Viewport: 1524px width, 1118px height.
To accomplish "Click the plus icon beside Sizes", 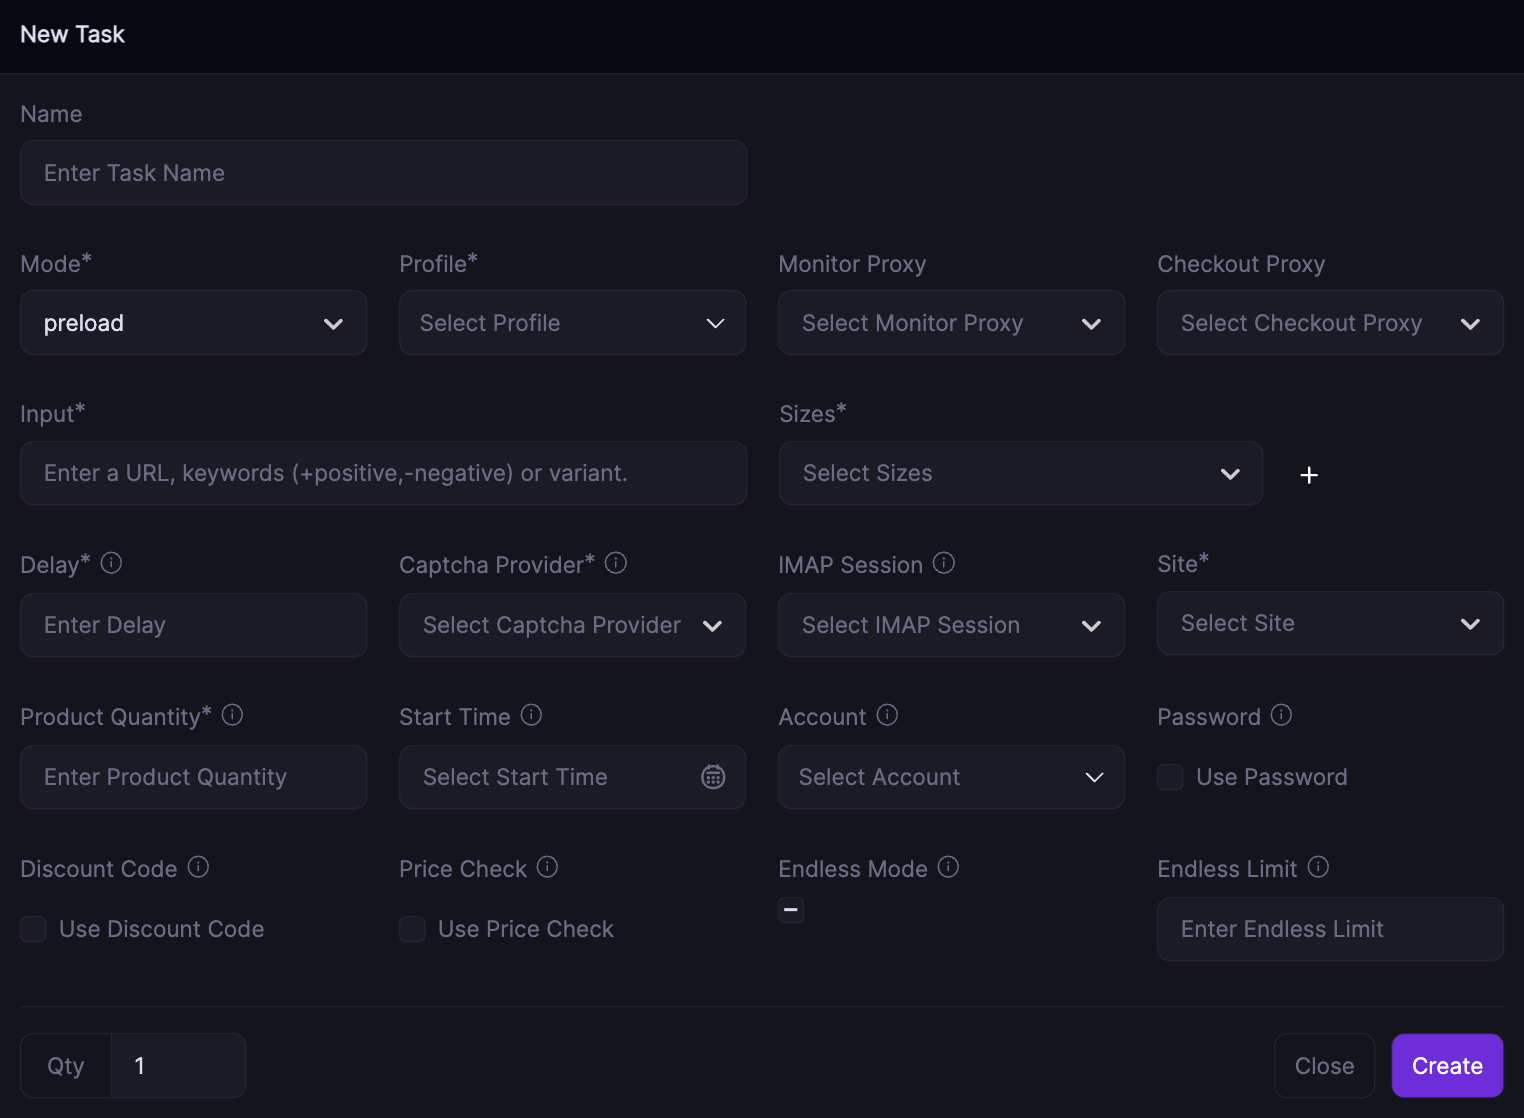I will click(x=1309, y=475).
